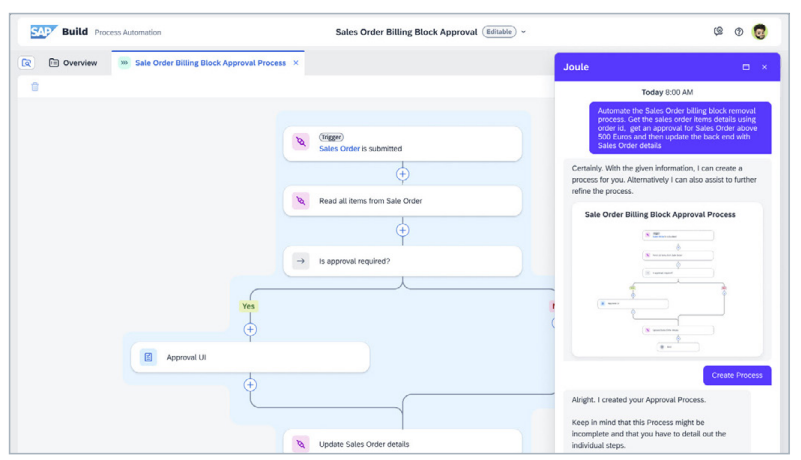This screenshot has width=801, height=460.
Task: Click the Sale Order Billing Block Approval Process card title
Action: pos(660,215)
